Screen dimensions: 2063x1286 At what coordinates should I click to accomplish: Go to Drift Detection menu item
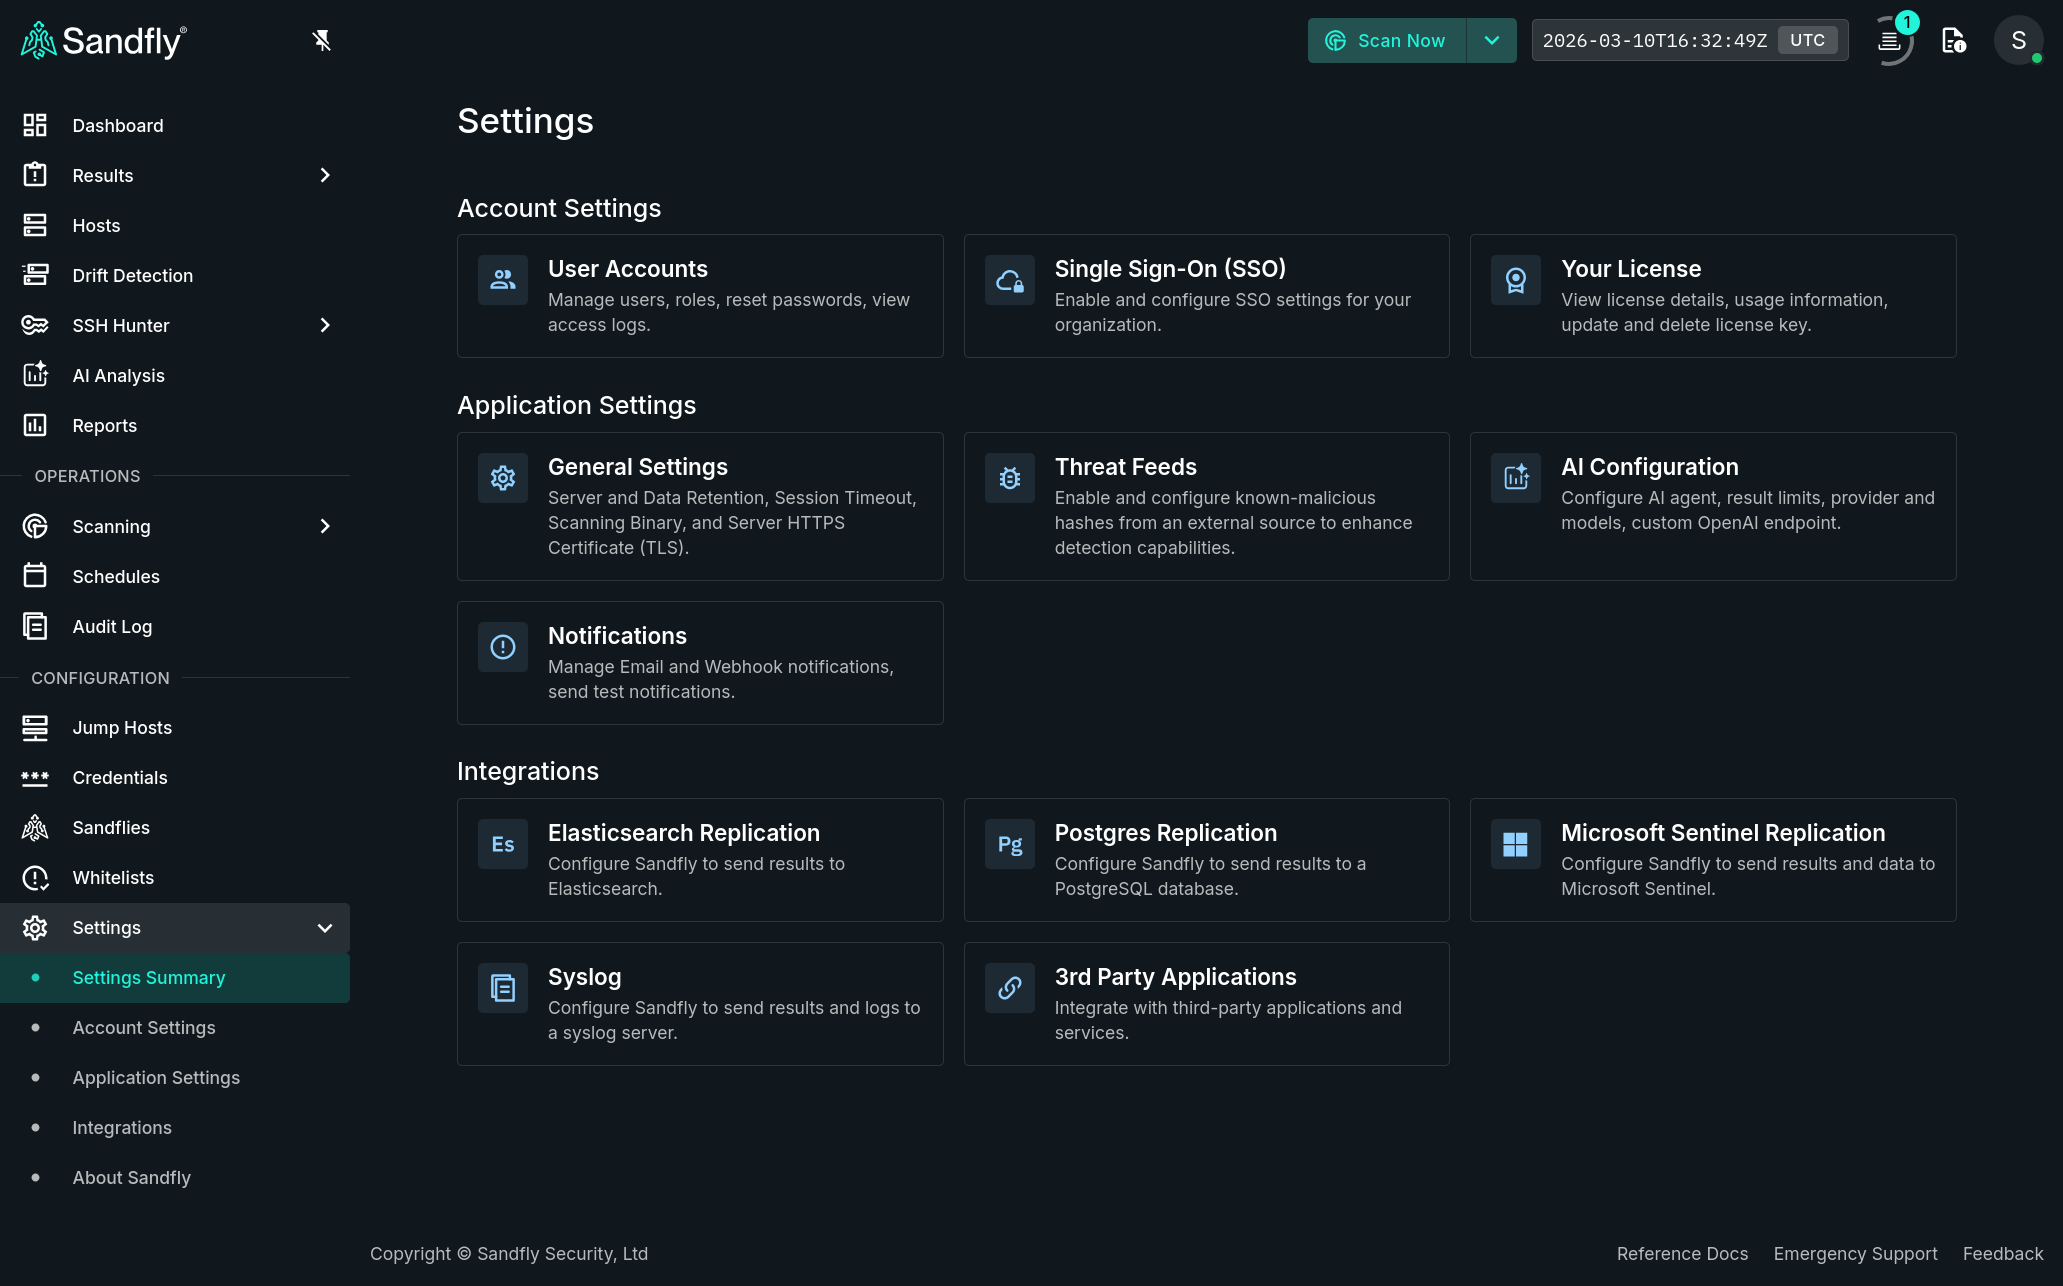133,276
